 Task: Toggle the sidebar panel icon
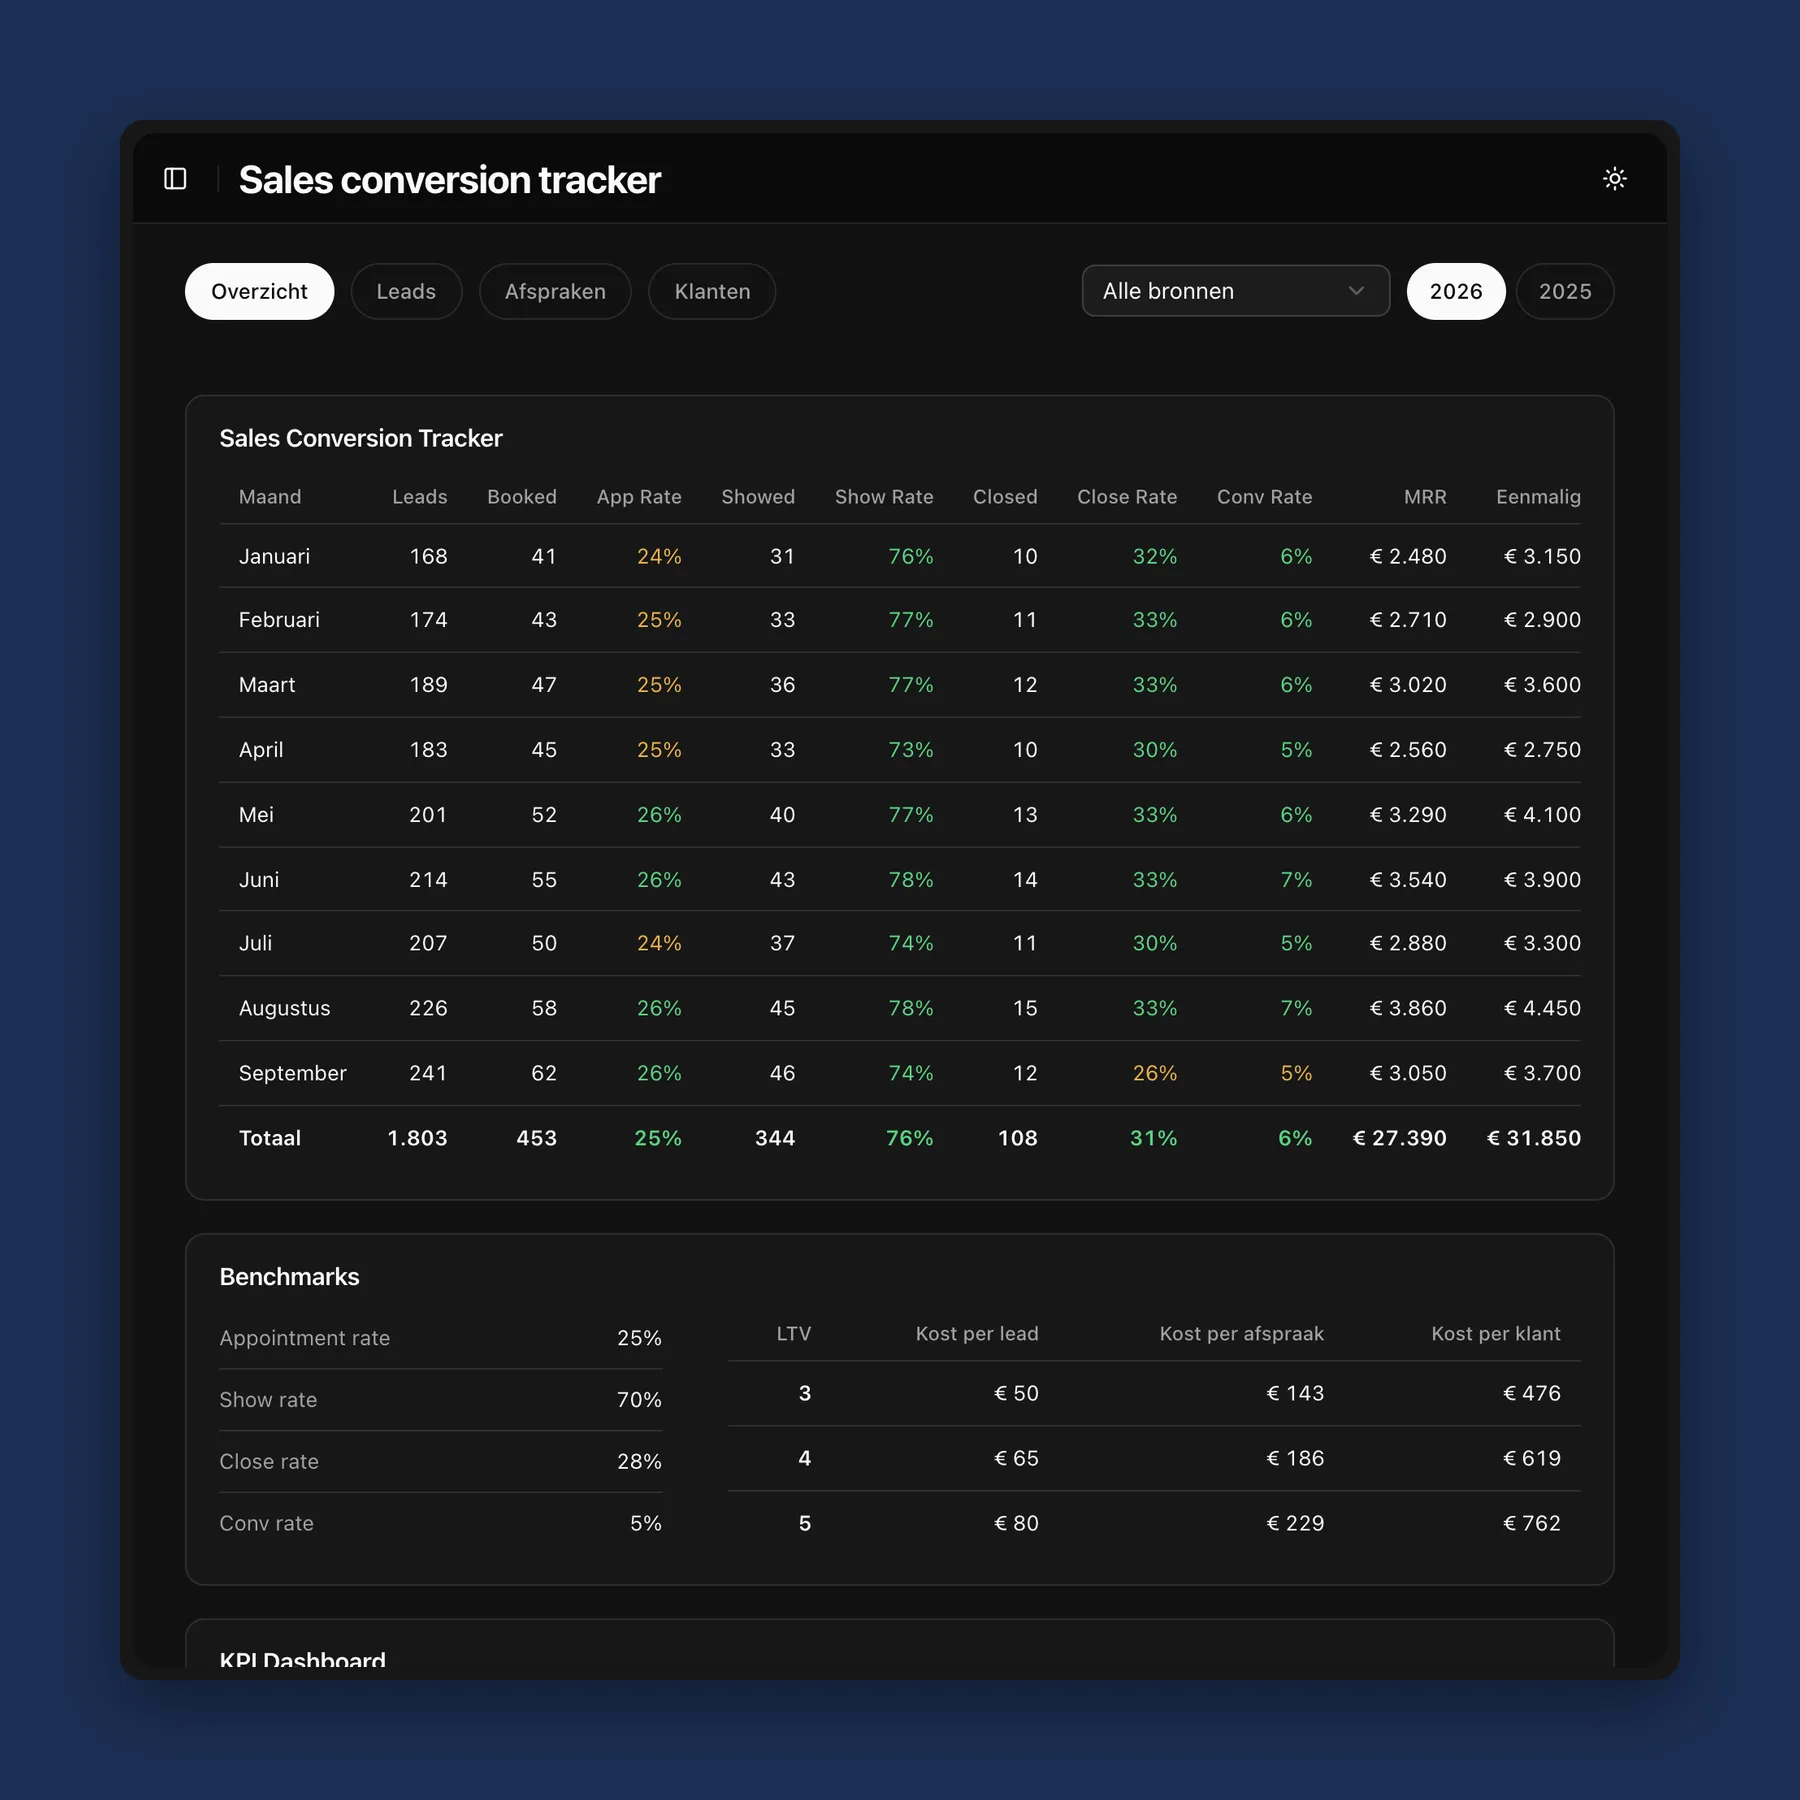175,179
